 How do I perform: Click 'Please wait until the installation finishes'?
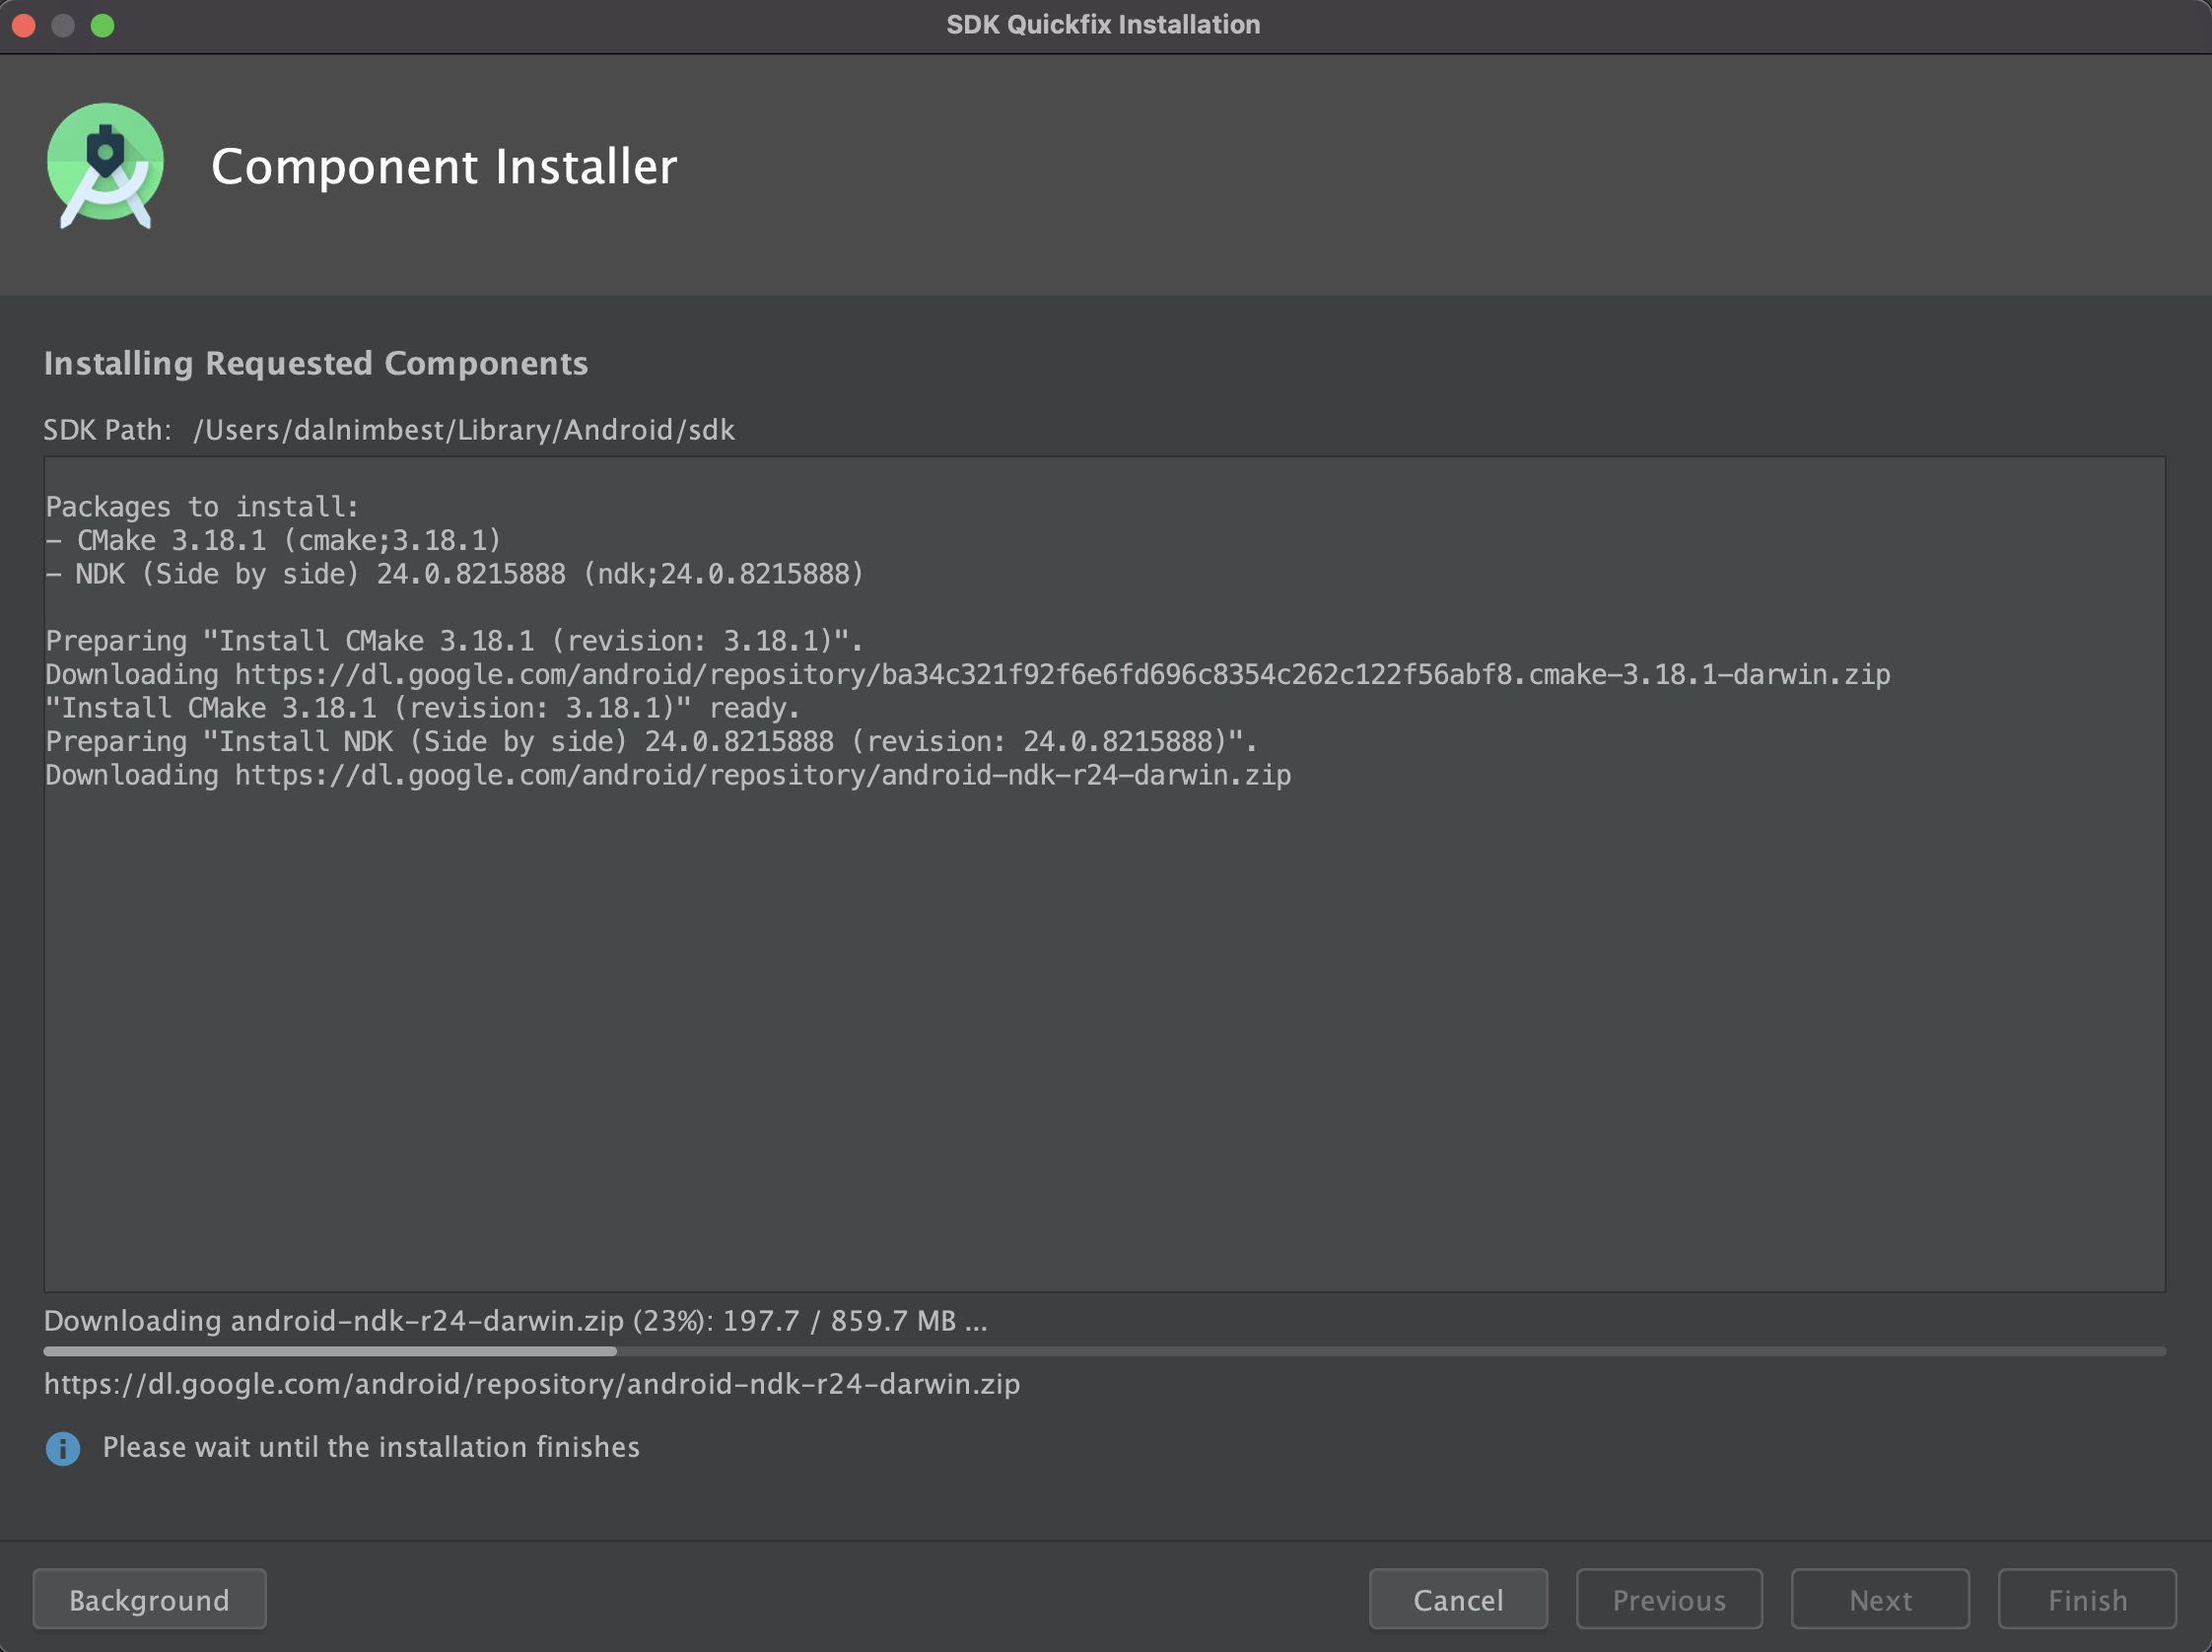click(x=371, y=1447)
